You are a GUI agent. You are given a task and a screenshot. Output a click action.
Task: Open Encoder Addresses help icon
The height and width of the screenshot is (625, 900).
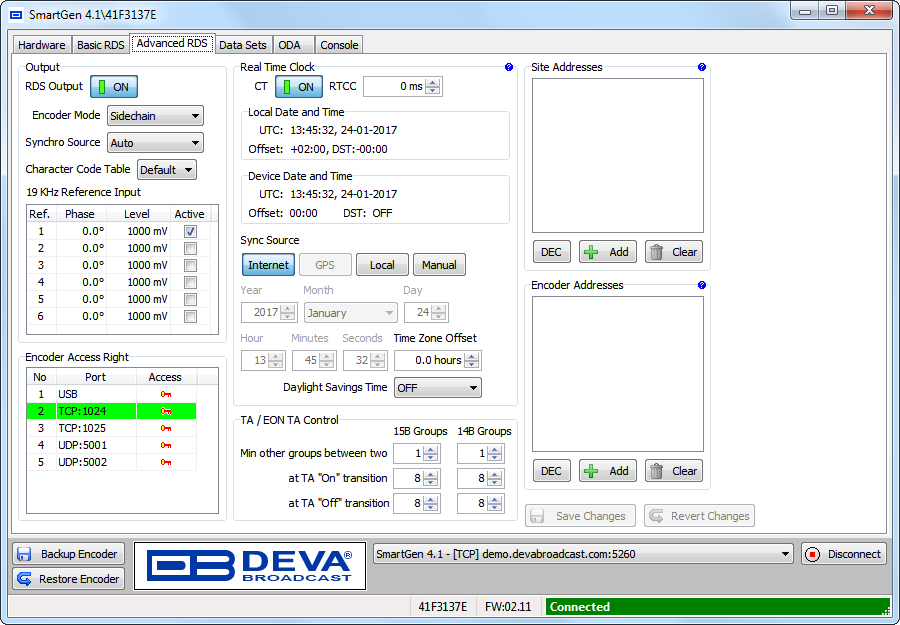701,285
